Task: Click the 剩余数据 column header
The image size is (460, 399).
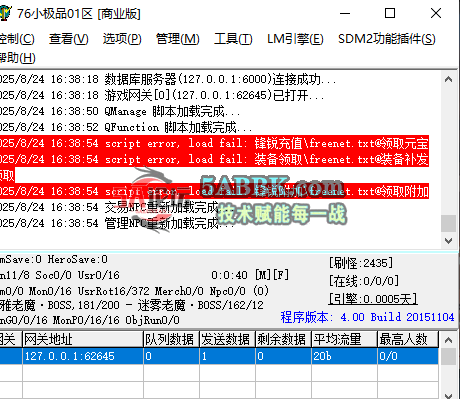Action: click(283, 339)
